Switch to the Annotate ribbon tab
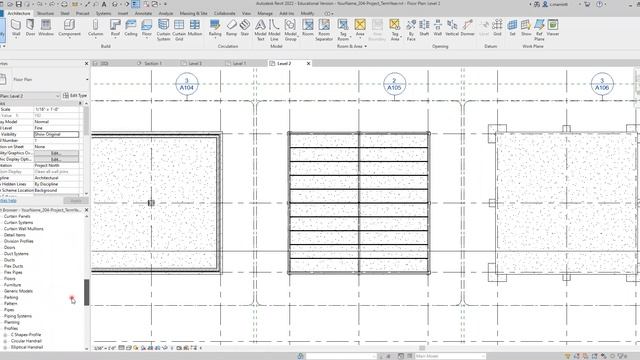The image size is (640, 360). (143, 13)
